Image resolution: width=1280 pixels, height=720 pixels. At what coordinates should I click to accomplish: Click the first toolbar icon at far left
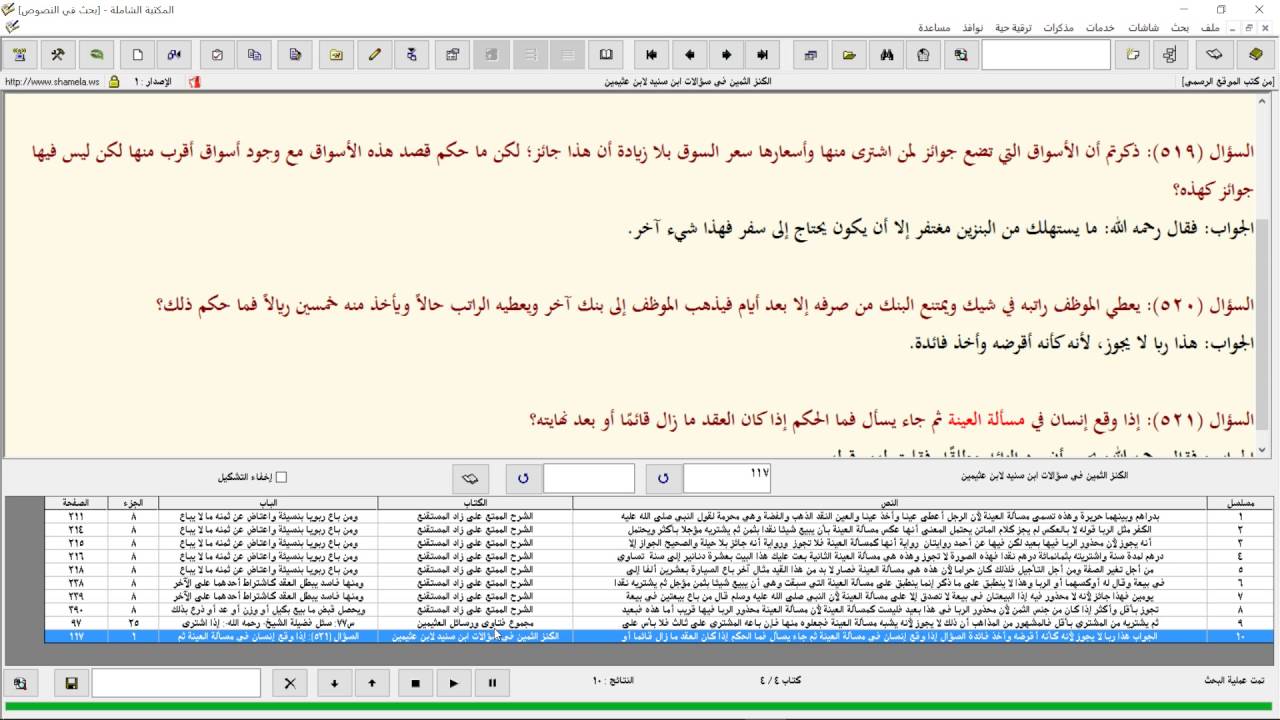(19, 55)
